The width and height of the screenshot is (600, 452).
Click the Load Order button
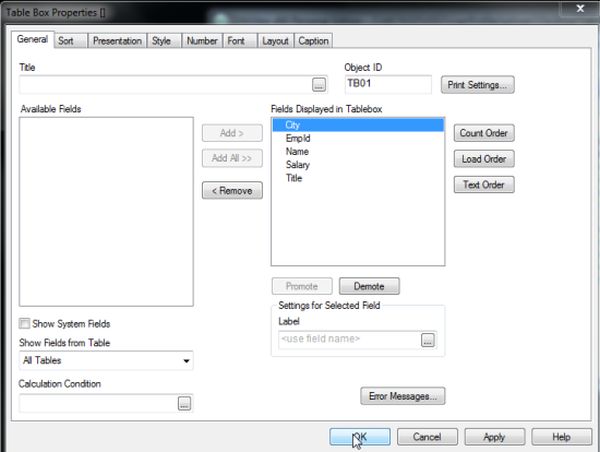(x=484, y=159)
